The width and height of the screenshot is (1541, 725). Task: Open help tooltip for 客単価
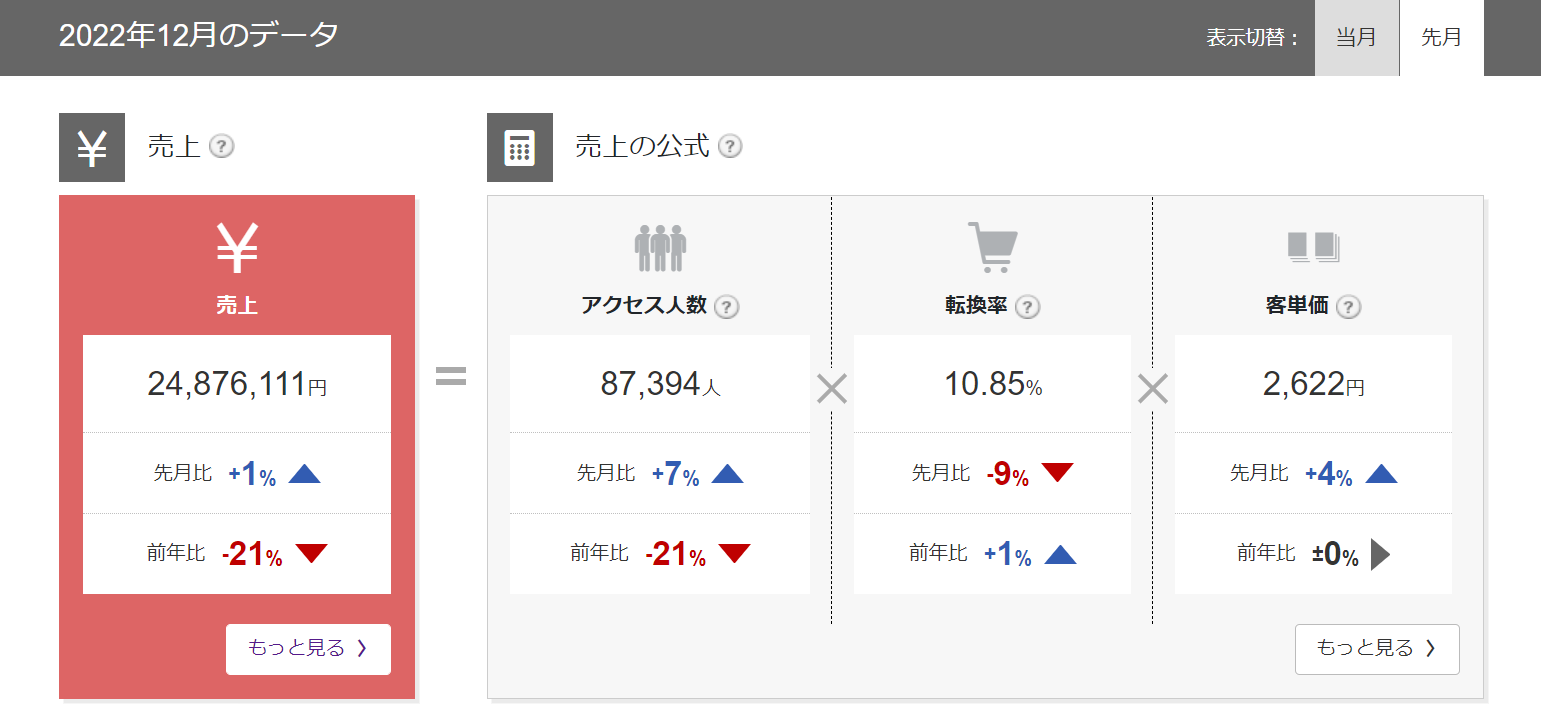[1349, 307]
